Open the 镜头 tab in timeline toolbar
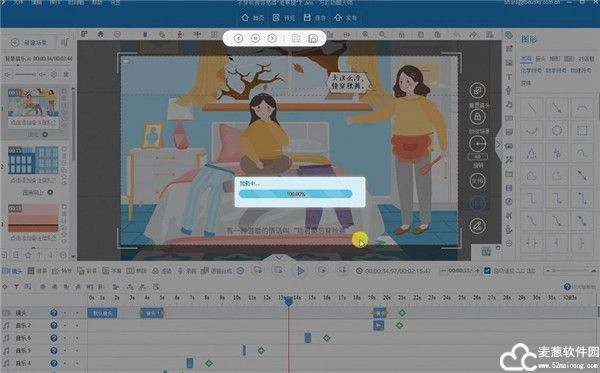Screen dimensions: 600x373 coord(13,271)
